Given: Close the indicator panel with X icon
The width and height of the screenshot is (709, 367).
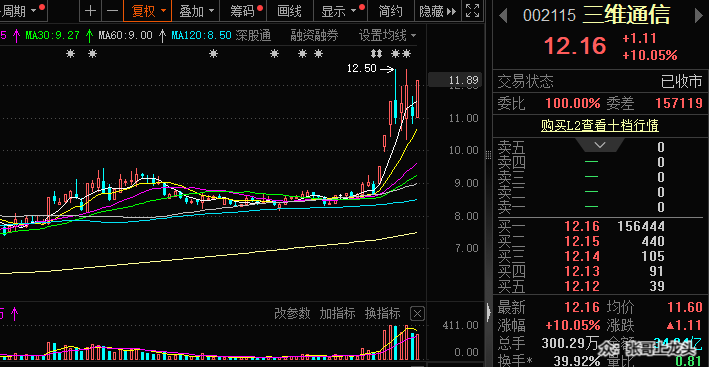Looking at the screenshot, I should pyautogui.click(x=417, y=313).
